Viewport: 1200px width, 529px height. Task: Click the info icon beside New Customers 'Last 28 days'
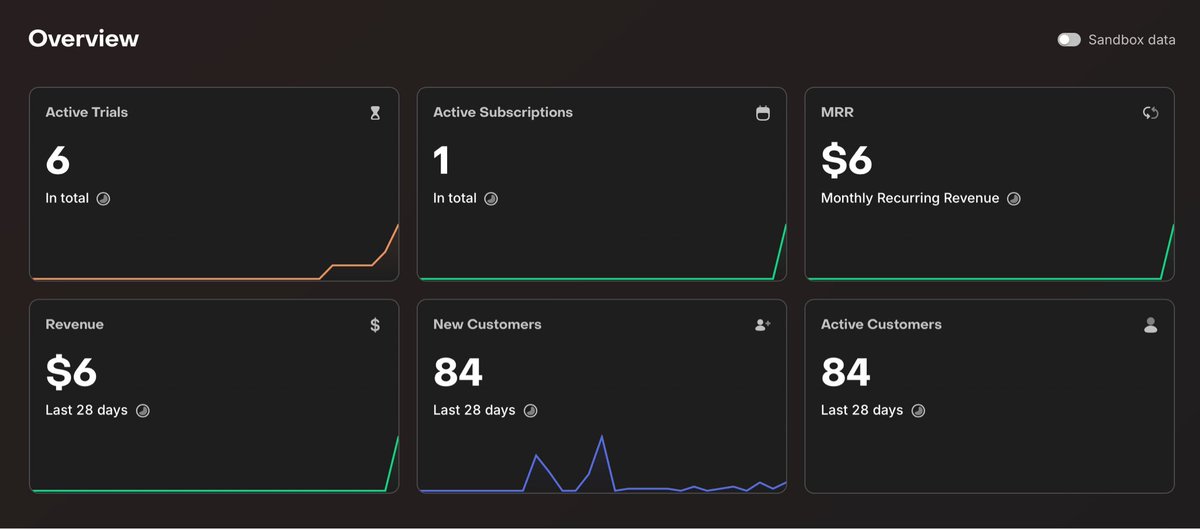530,411
